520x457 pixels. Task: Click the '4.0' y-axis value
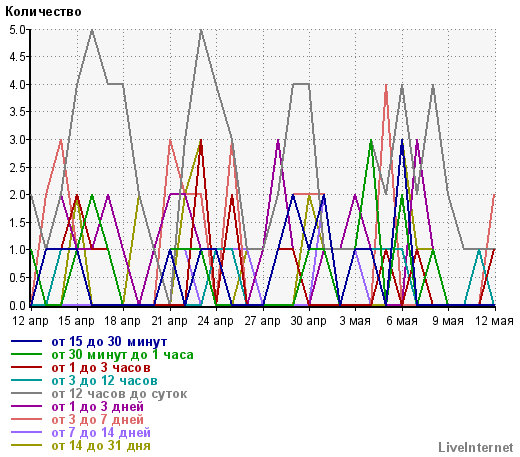(17, 85)
